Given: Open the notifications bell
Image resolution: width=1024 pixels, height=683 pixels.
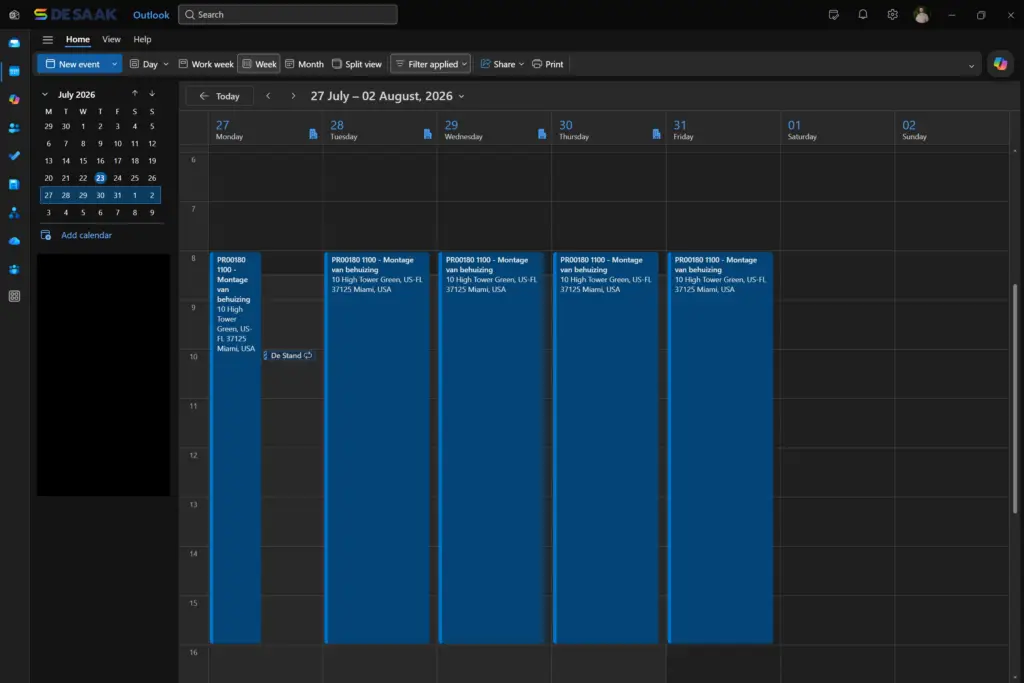Looking at the screenshot, I should point(863,14).
